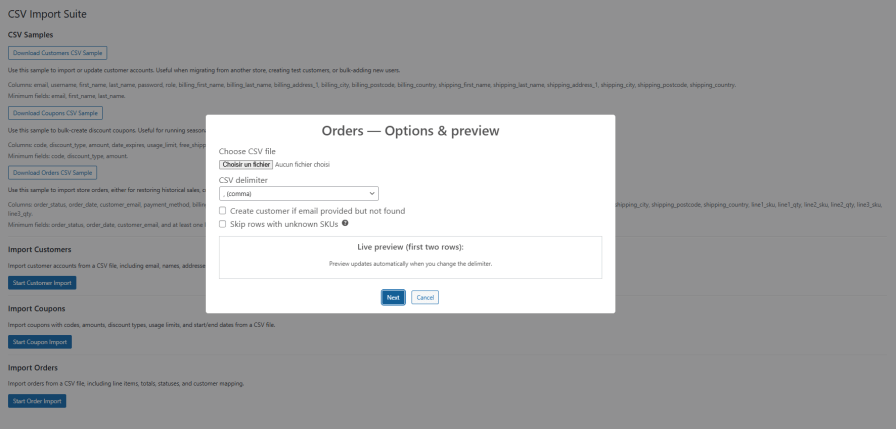Click the 'Create customer if email provided' label
This screenshot has width=896, height=429.
pyautogui.click(x=317, y=211)
